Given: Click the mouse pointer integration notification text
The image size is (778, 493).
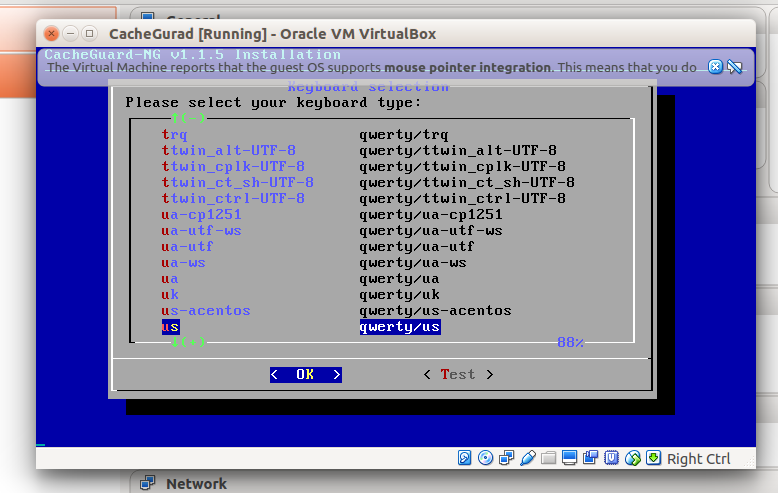Looking at the screenshot, I should [372, 67].
